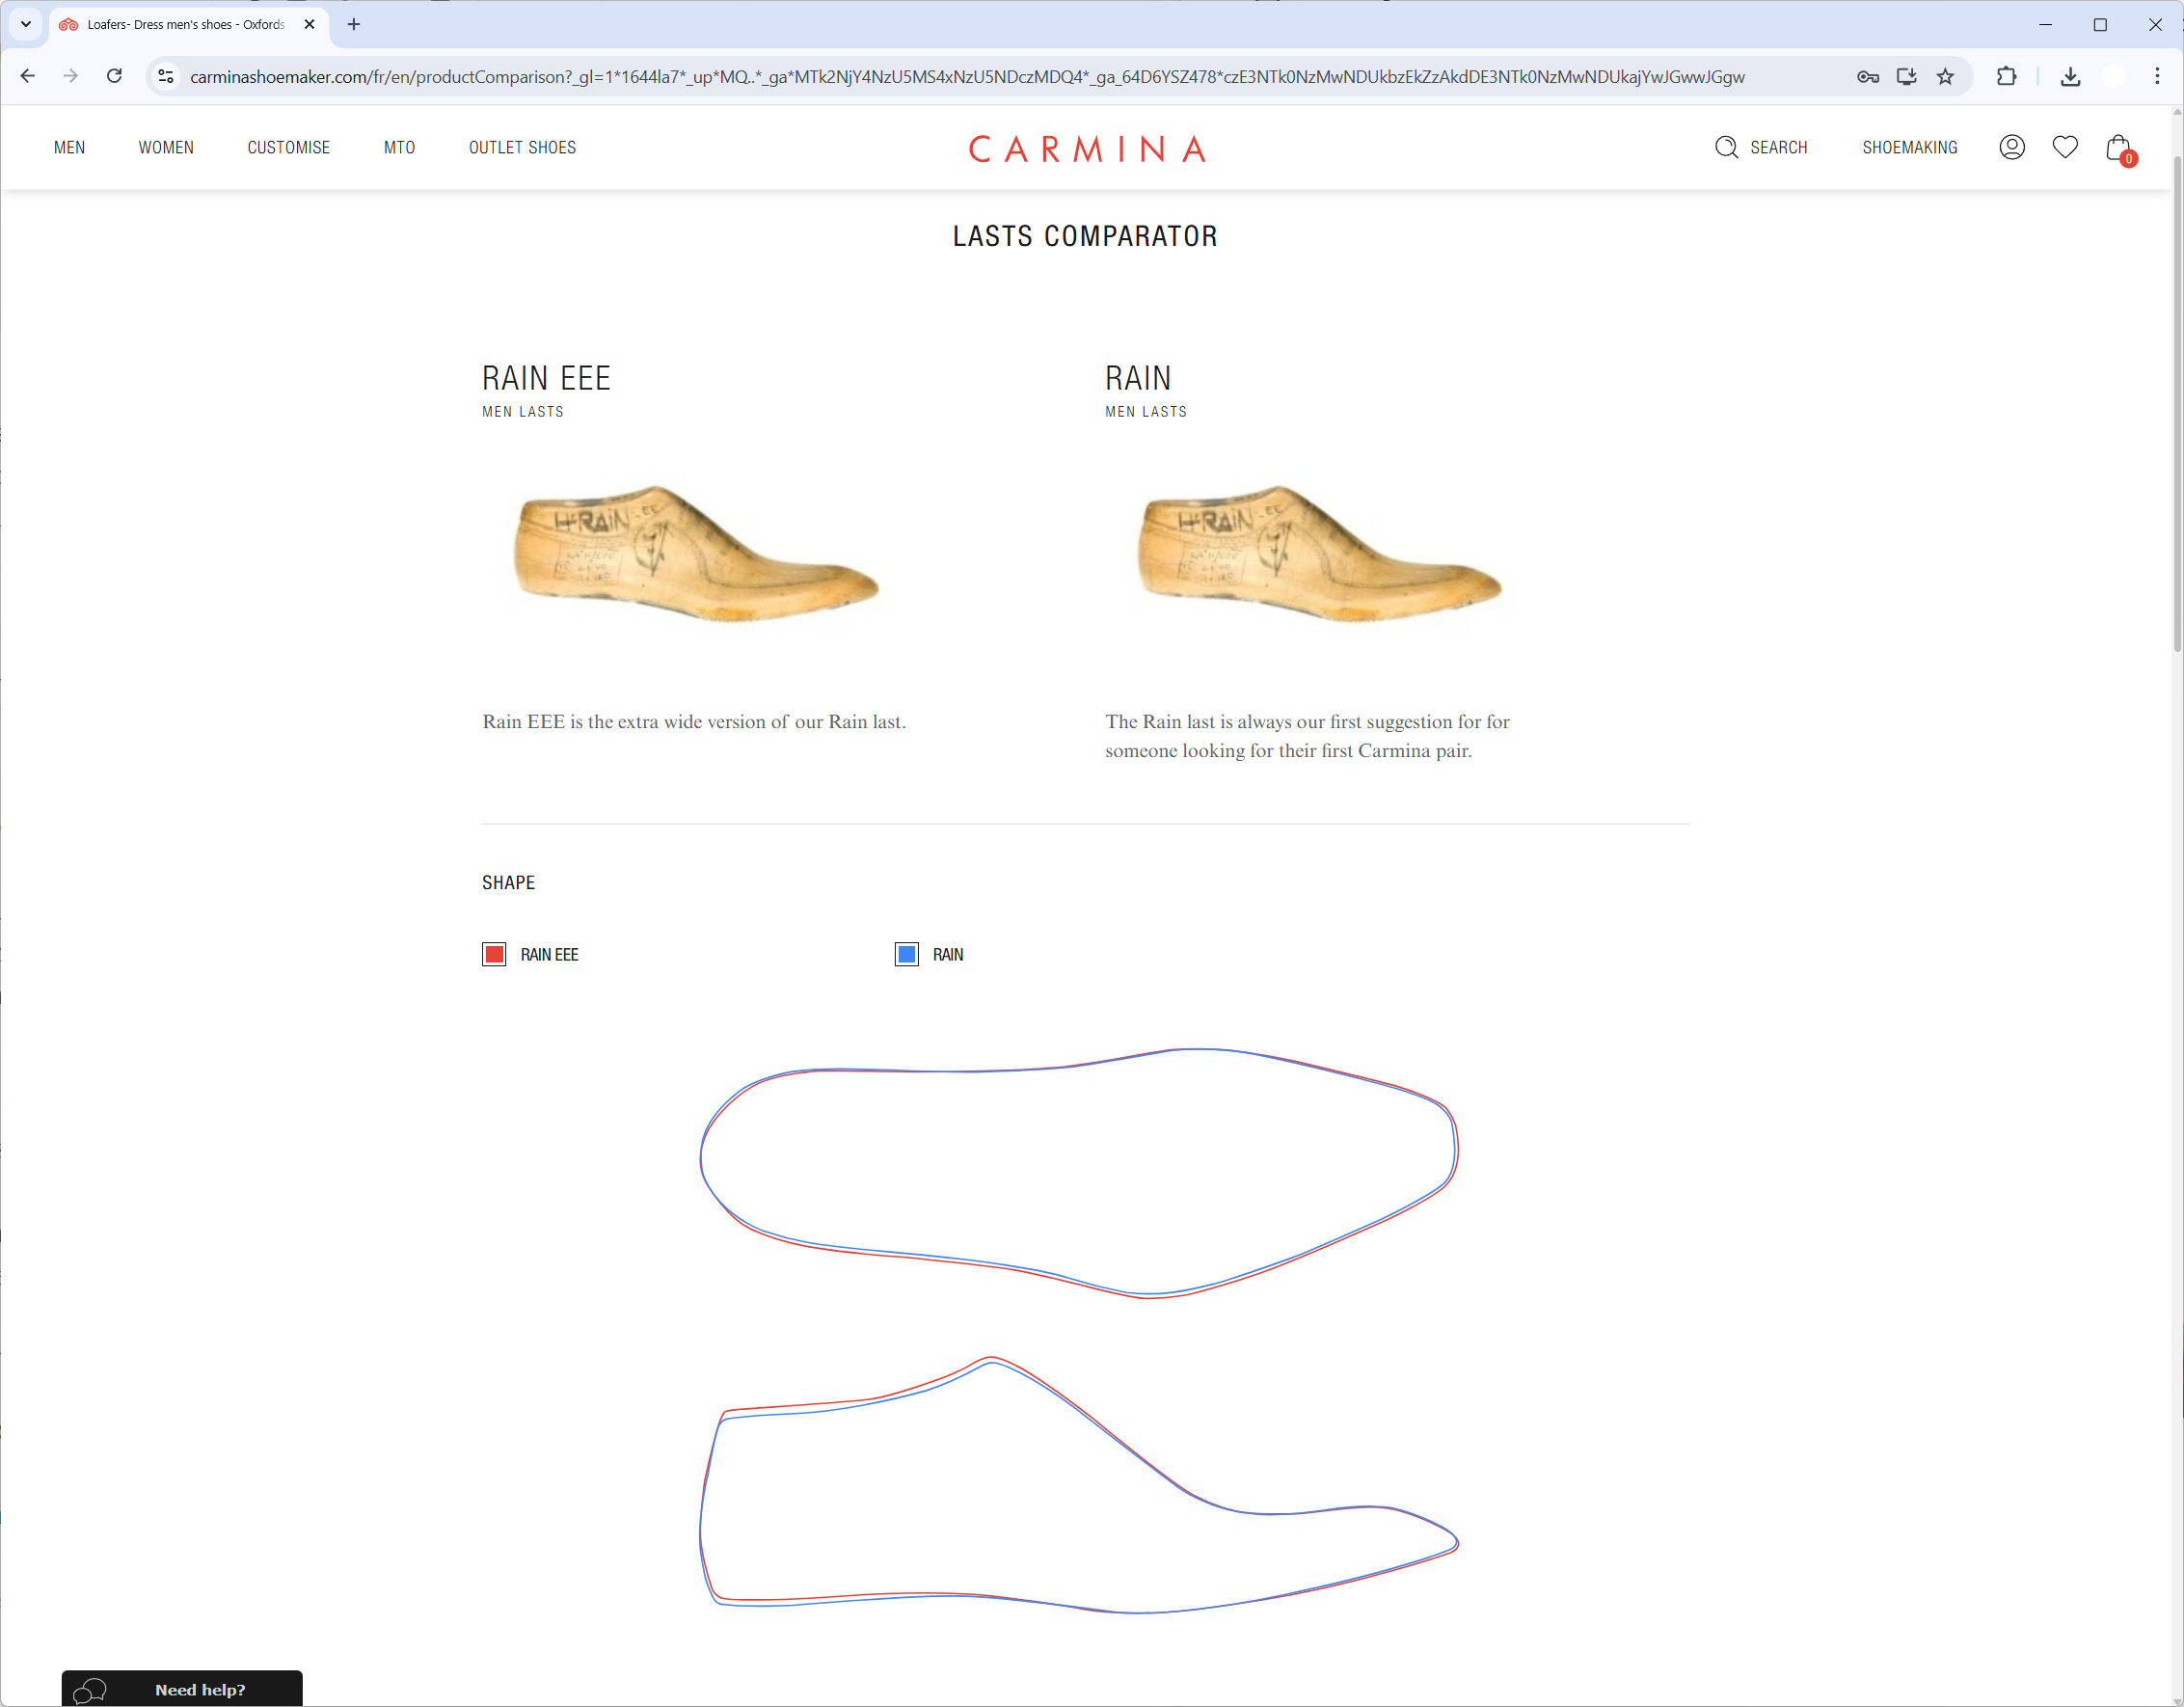This screenshot has width=2184, height=1707.
Task: Toggle the blue RAIN shape checkbox
Action: (906, 954)
